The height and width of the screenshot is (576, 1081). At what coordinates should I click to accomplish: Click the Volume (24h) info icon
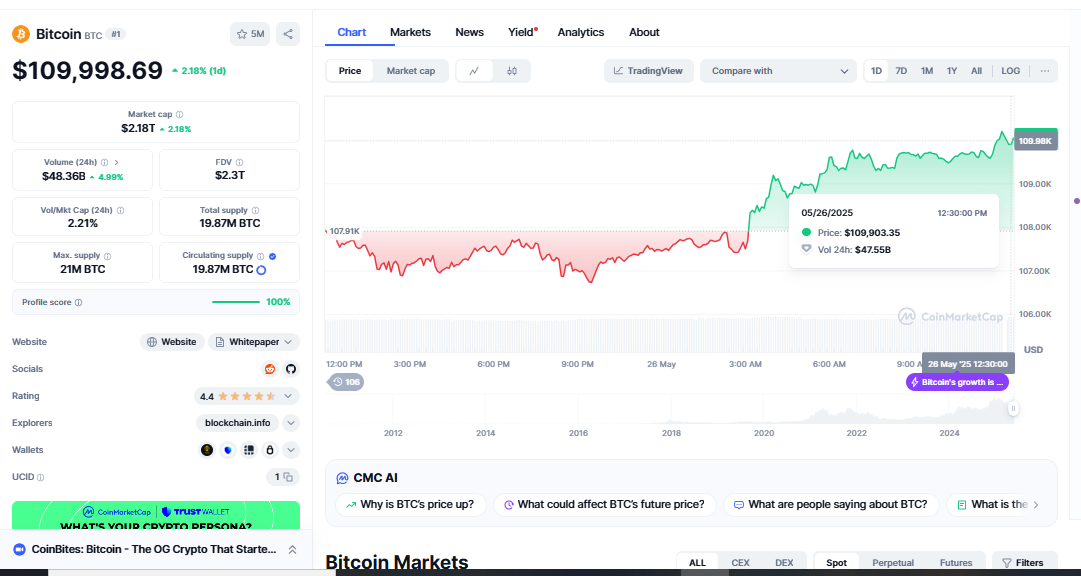coord(104,163)
